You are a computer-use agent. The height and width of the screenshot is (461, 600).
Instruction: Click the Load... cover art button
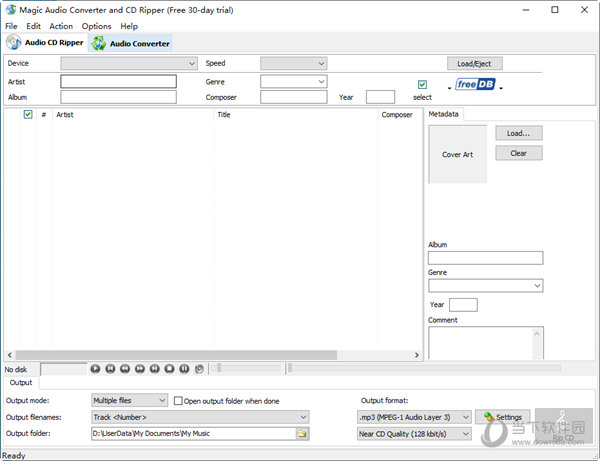518,133
